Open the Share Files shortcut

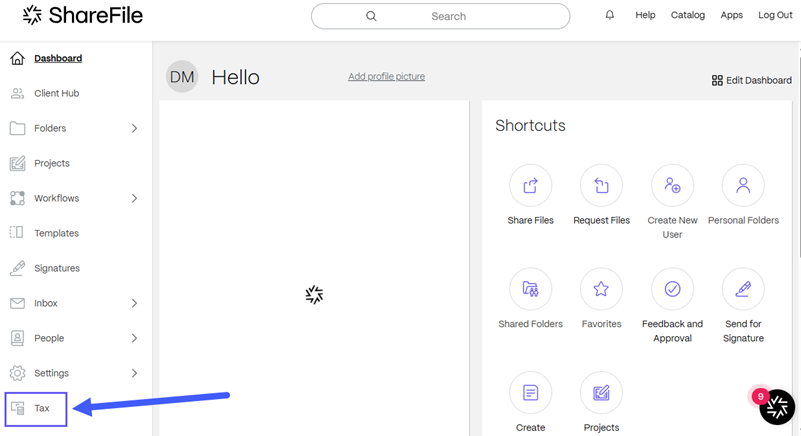[x=530, y=186]
